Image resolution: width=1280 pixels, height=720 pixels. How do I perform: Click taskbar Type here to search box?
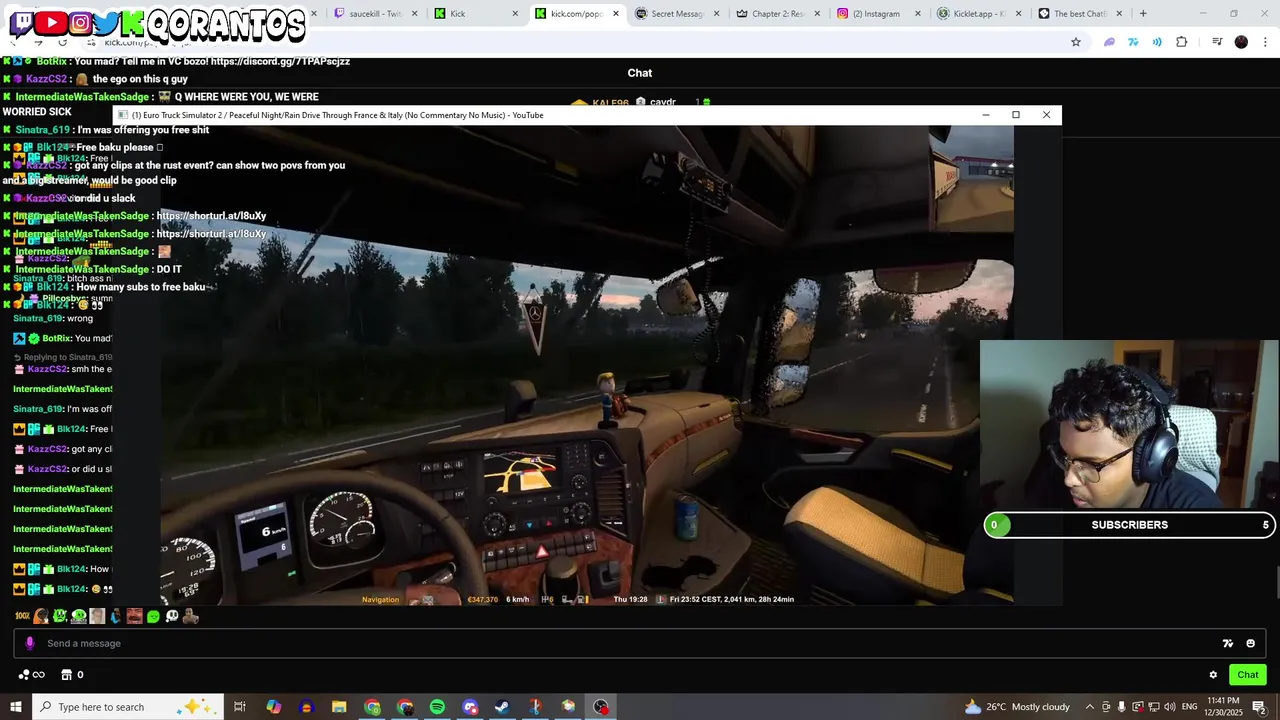coord(128,707)
